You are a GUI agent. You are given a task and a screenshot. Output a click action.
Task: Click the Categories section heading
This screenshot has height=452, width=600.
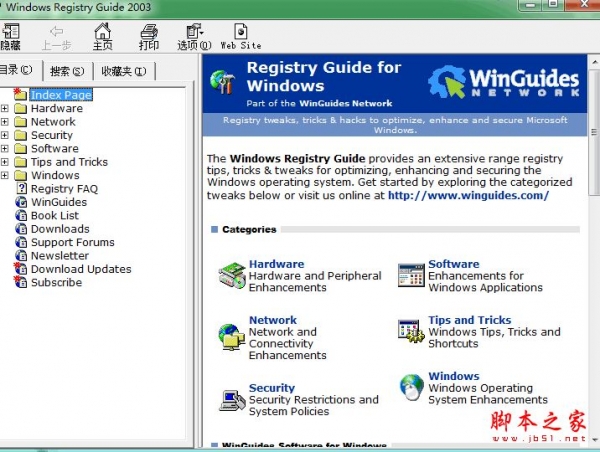[249, 229]
